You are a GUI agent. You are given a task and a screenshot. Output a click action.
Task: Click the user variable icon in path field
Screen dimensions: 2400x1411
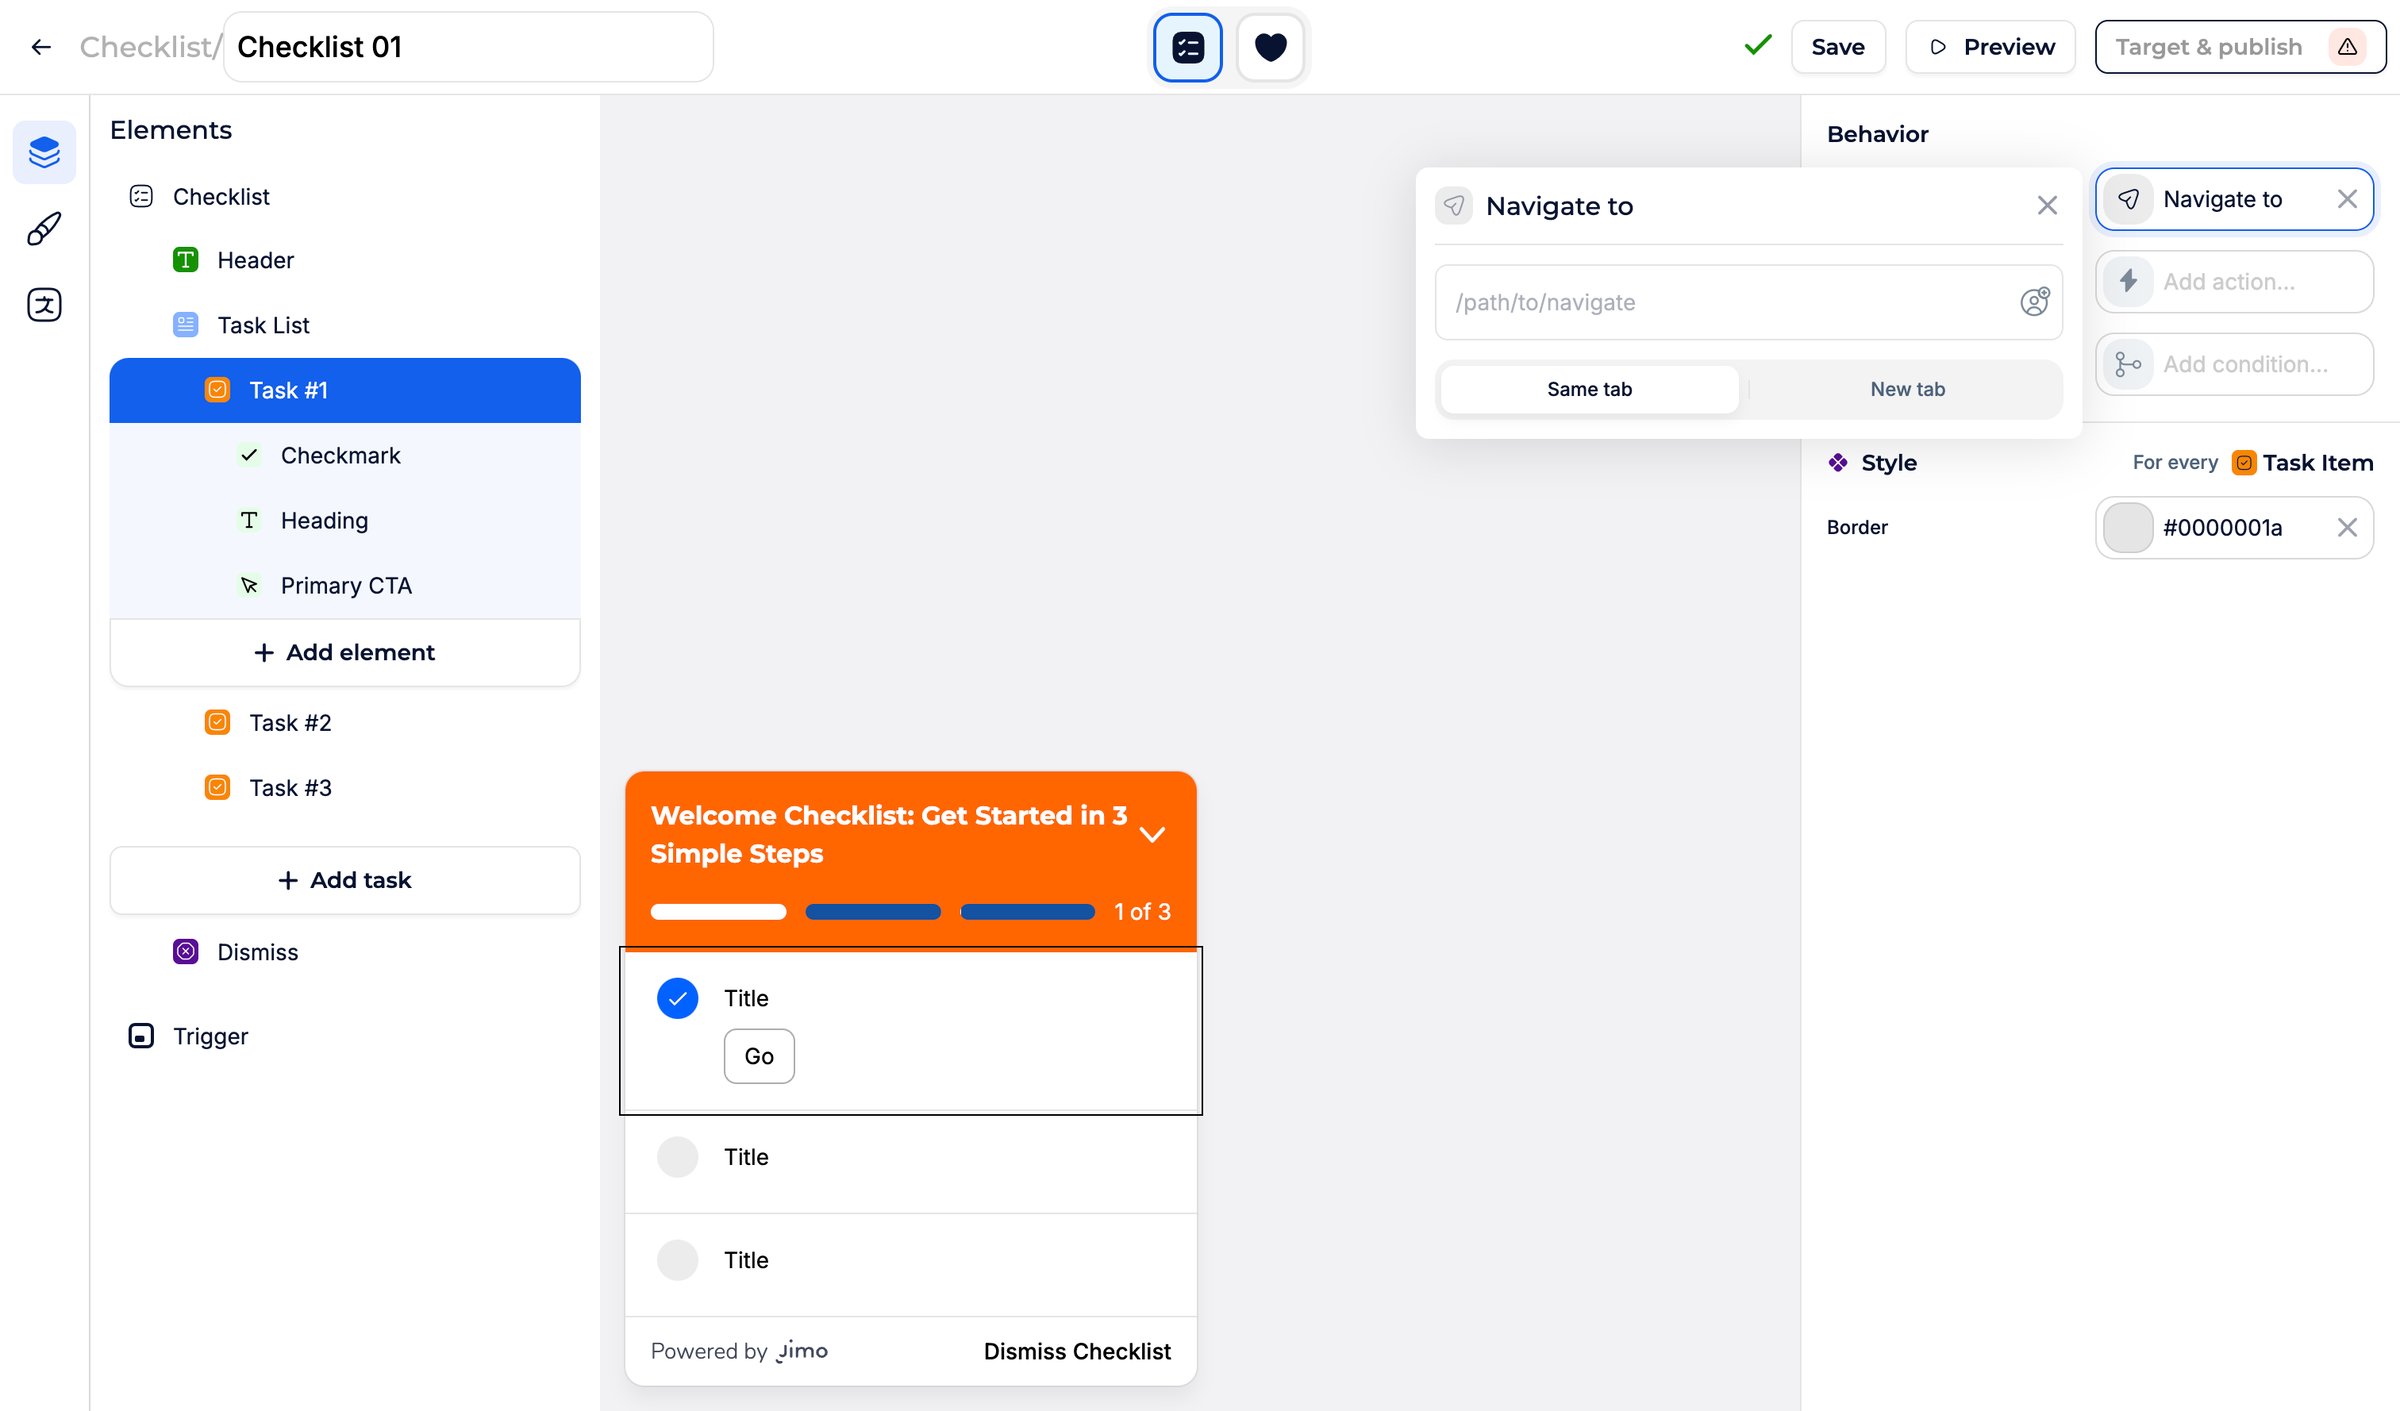[x=2034, y=302]
